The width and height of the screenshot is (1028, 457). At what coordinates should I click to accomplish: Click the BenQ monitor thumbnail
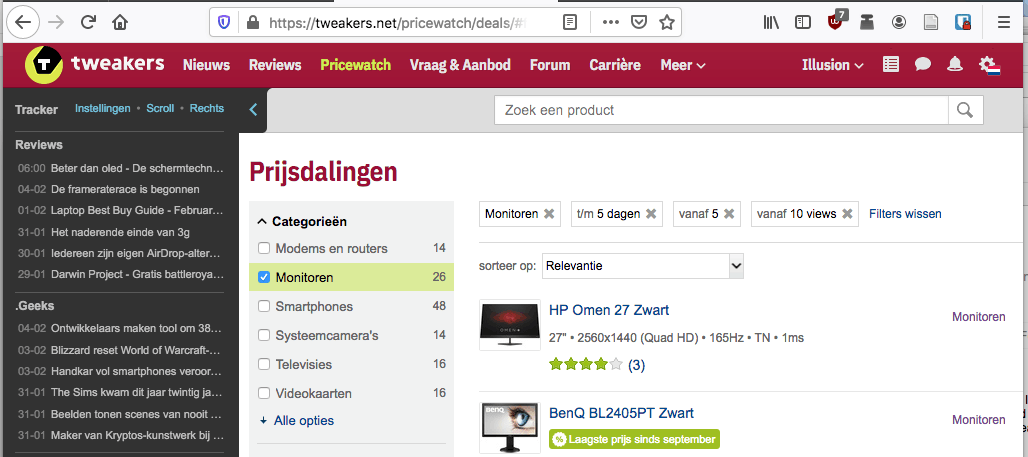[x=510, y=427]
